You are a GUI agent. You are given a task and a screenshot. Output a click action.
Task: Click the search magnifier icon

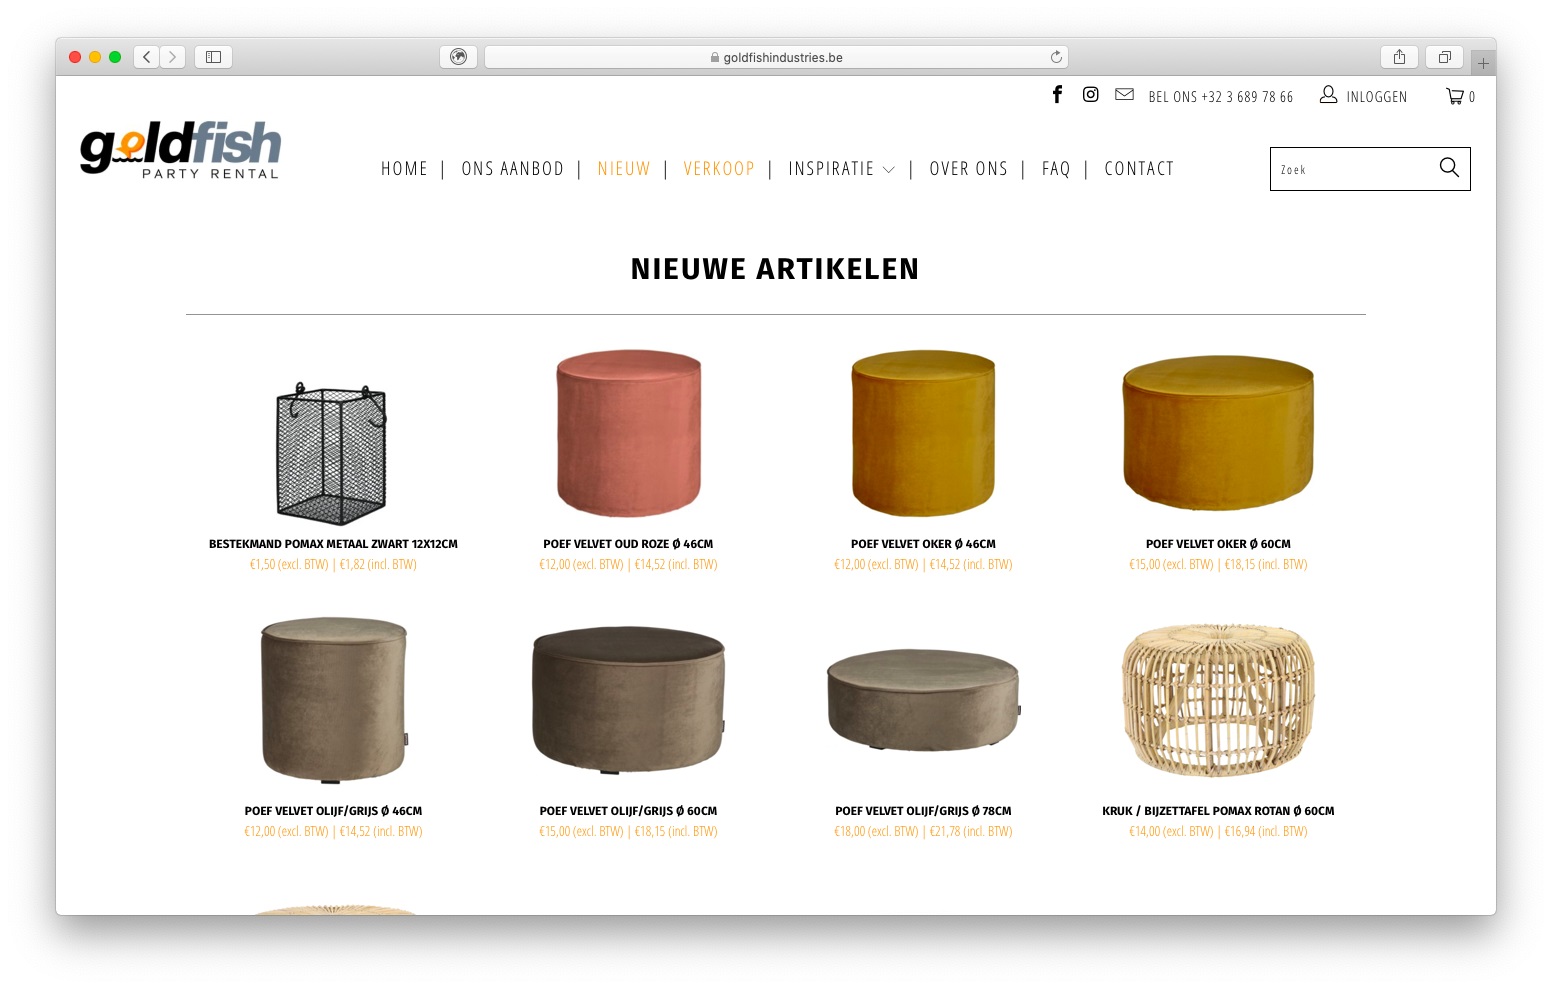coord(1449,168)
